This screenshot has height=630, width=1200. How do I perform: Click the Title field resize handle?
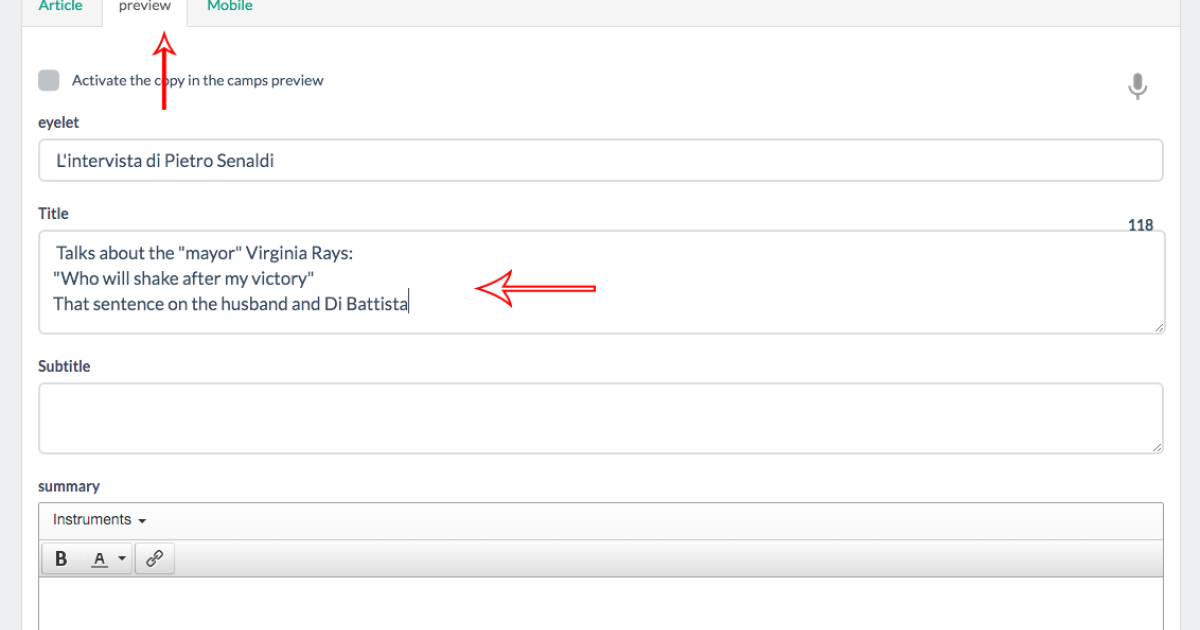(1158, 327)
